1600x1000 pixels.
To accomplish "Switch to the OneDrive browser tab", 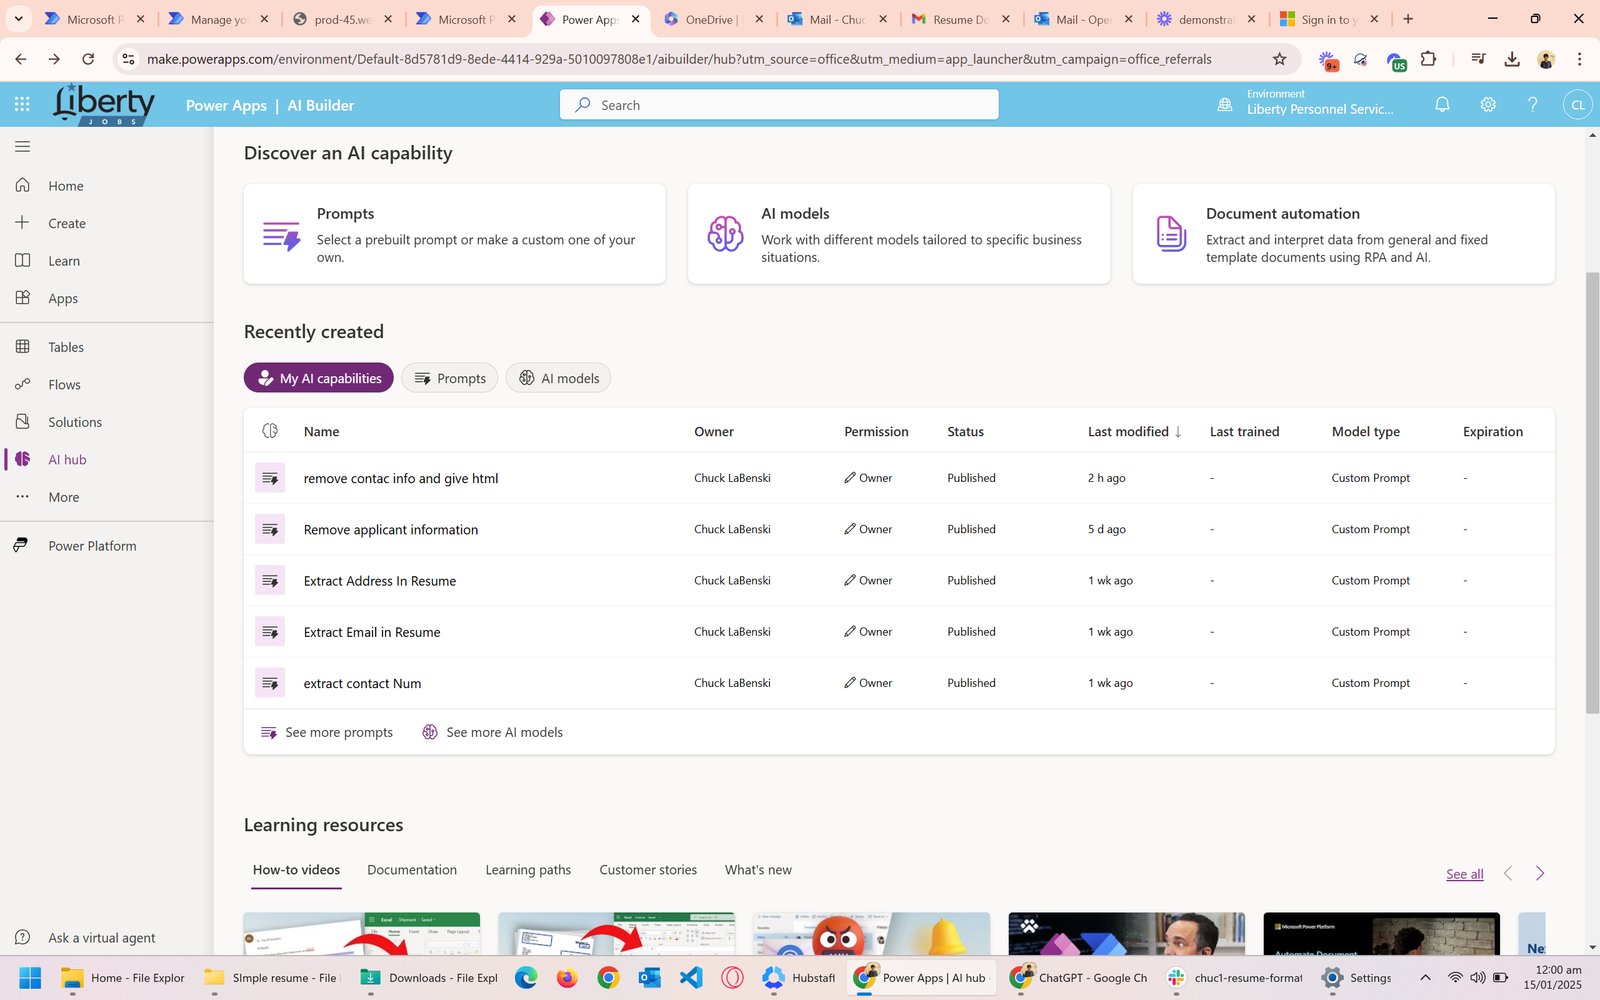I will pos(714,19).
